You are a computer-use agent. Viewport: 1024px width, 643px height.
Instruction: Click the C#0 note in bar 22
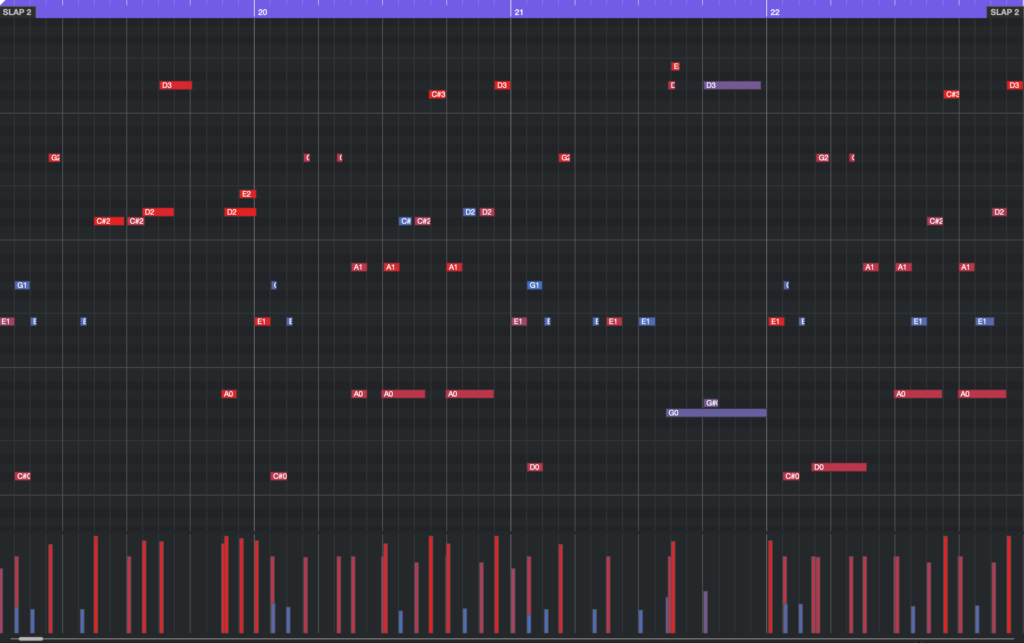[x=791, y=476]
